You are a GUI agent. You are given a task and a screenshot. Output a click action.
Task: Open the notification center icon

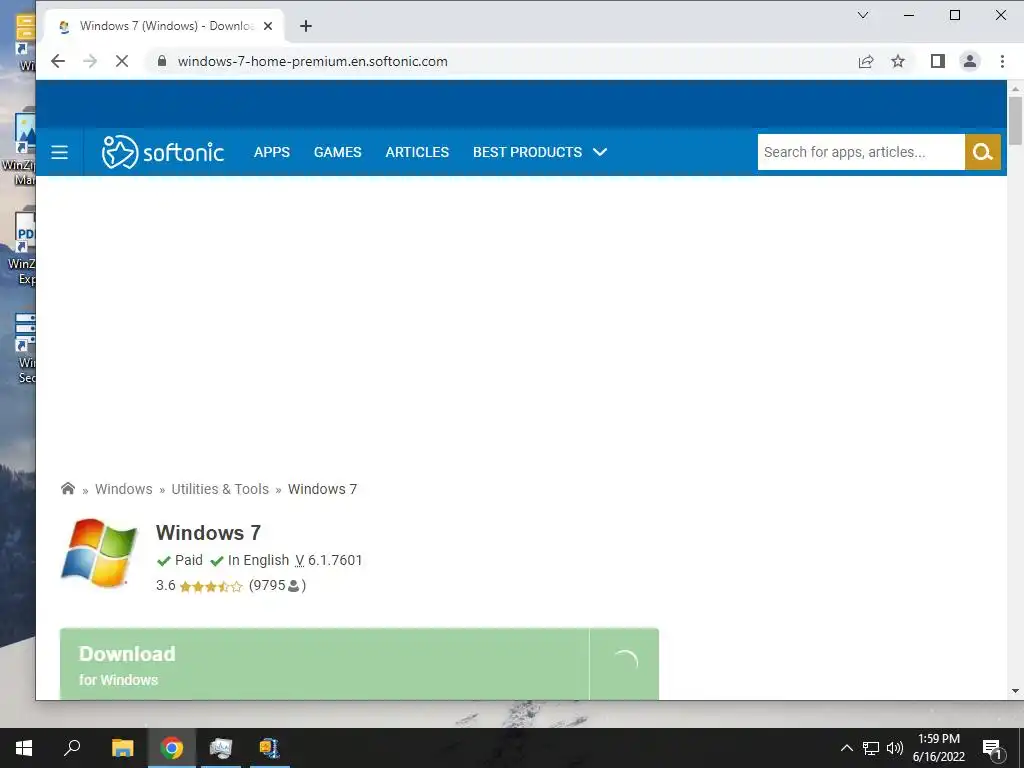tap(992, 748)
